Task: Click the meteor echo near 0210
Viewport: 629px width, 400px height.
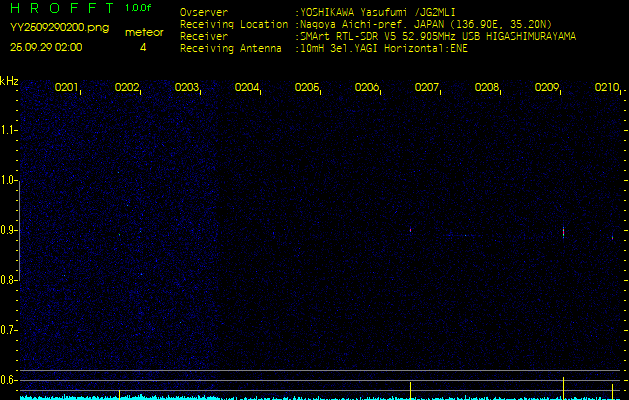Action: tap(613, 238)
